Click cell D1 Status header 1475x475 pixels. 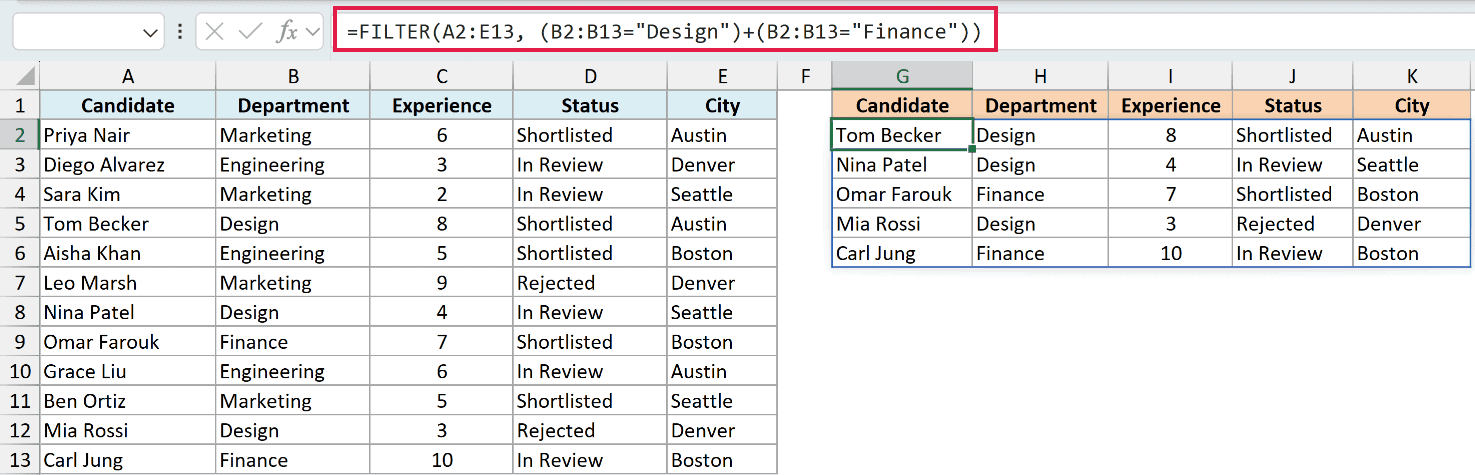coord(590,106)
